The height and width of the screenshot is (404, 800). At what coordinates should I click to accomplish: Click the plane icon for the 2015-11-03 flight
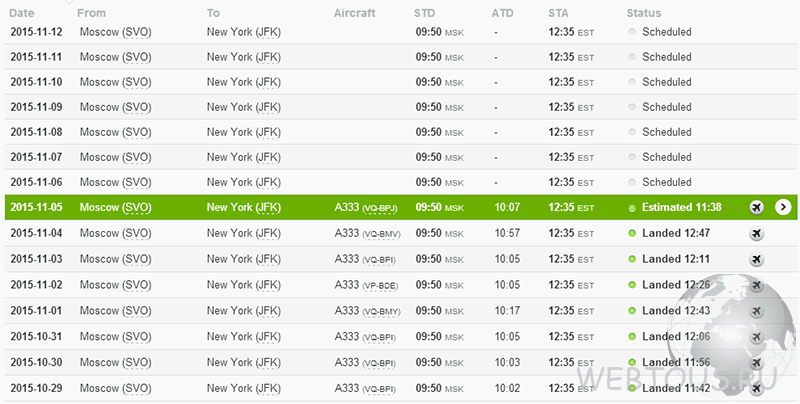coord(757,259)
